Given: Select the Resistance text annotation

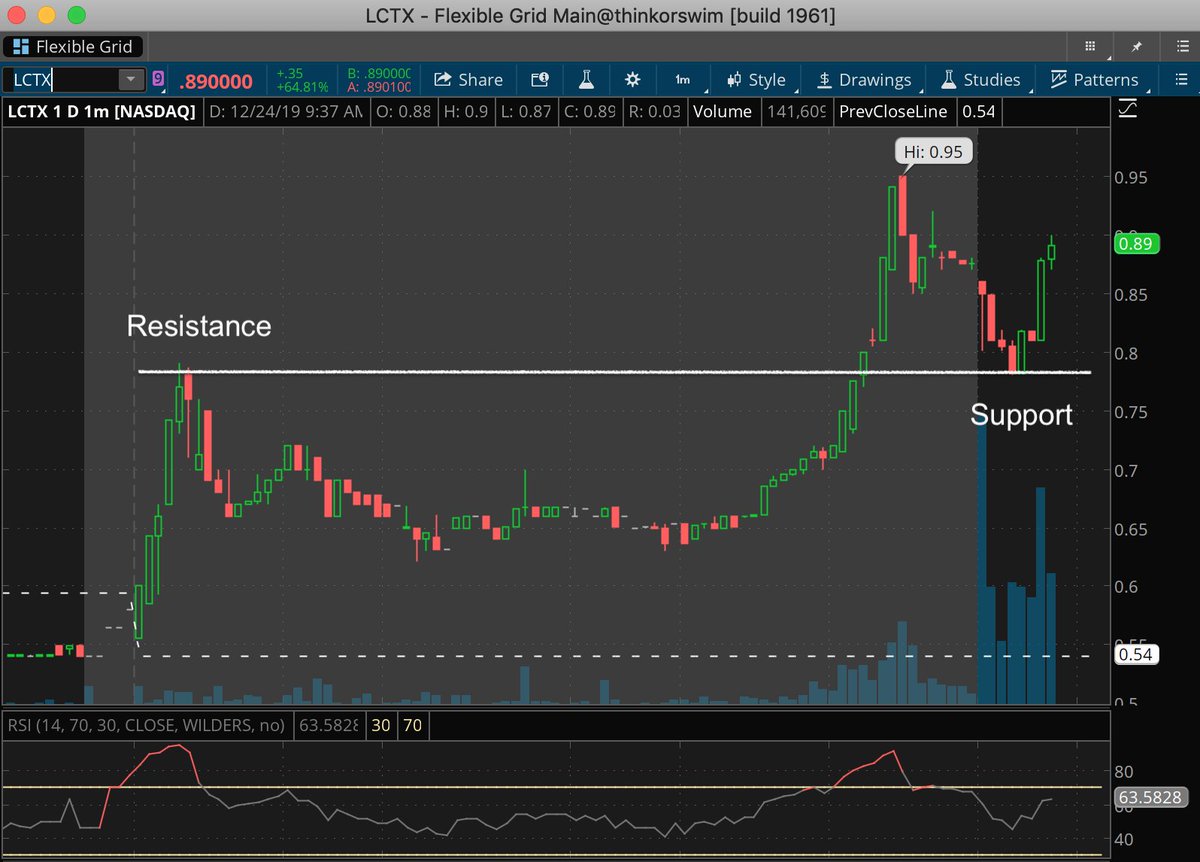Looking at the screenshot, I should pos(198,326).
